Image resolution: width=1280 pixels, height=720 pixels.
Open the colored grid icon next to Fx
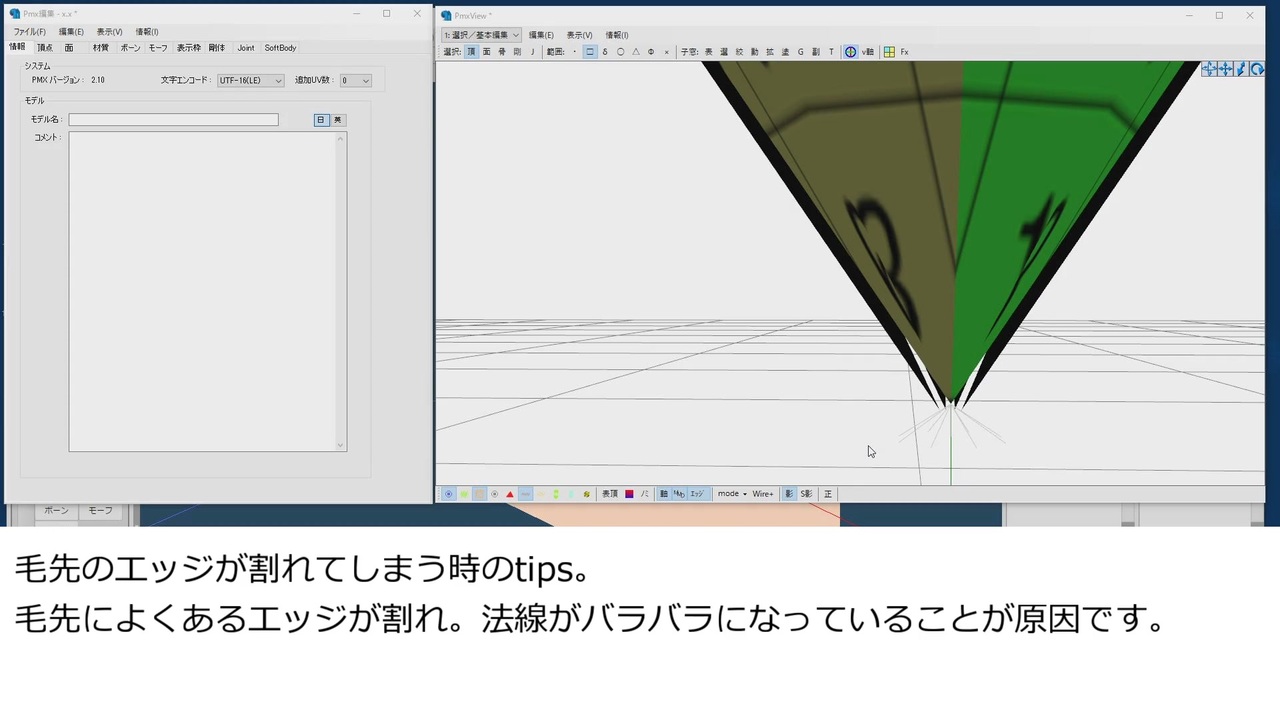point(889,52)
